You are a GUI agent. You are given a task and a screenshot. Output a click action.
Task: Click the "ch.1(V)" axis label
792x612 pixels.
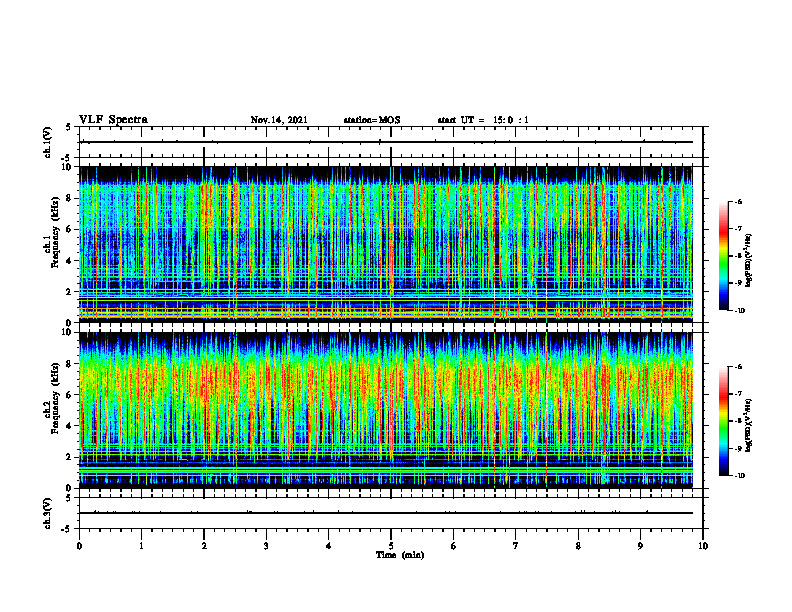[48, 142]
